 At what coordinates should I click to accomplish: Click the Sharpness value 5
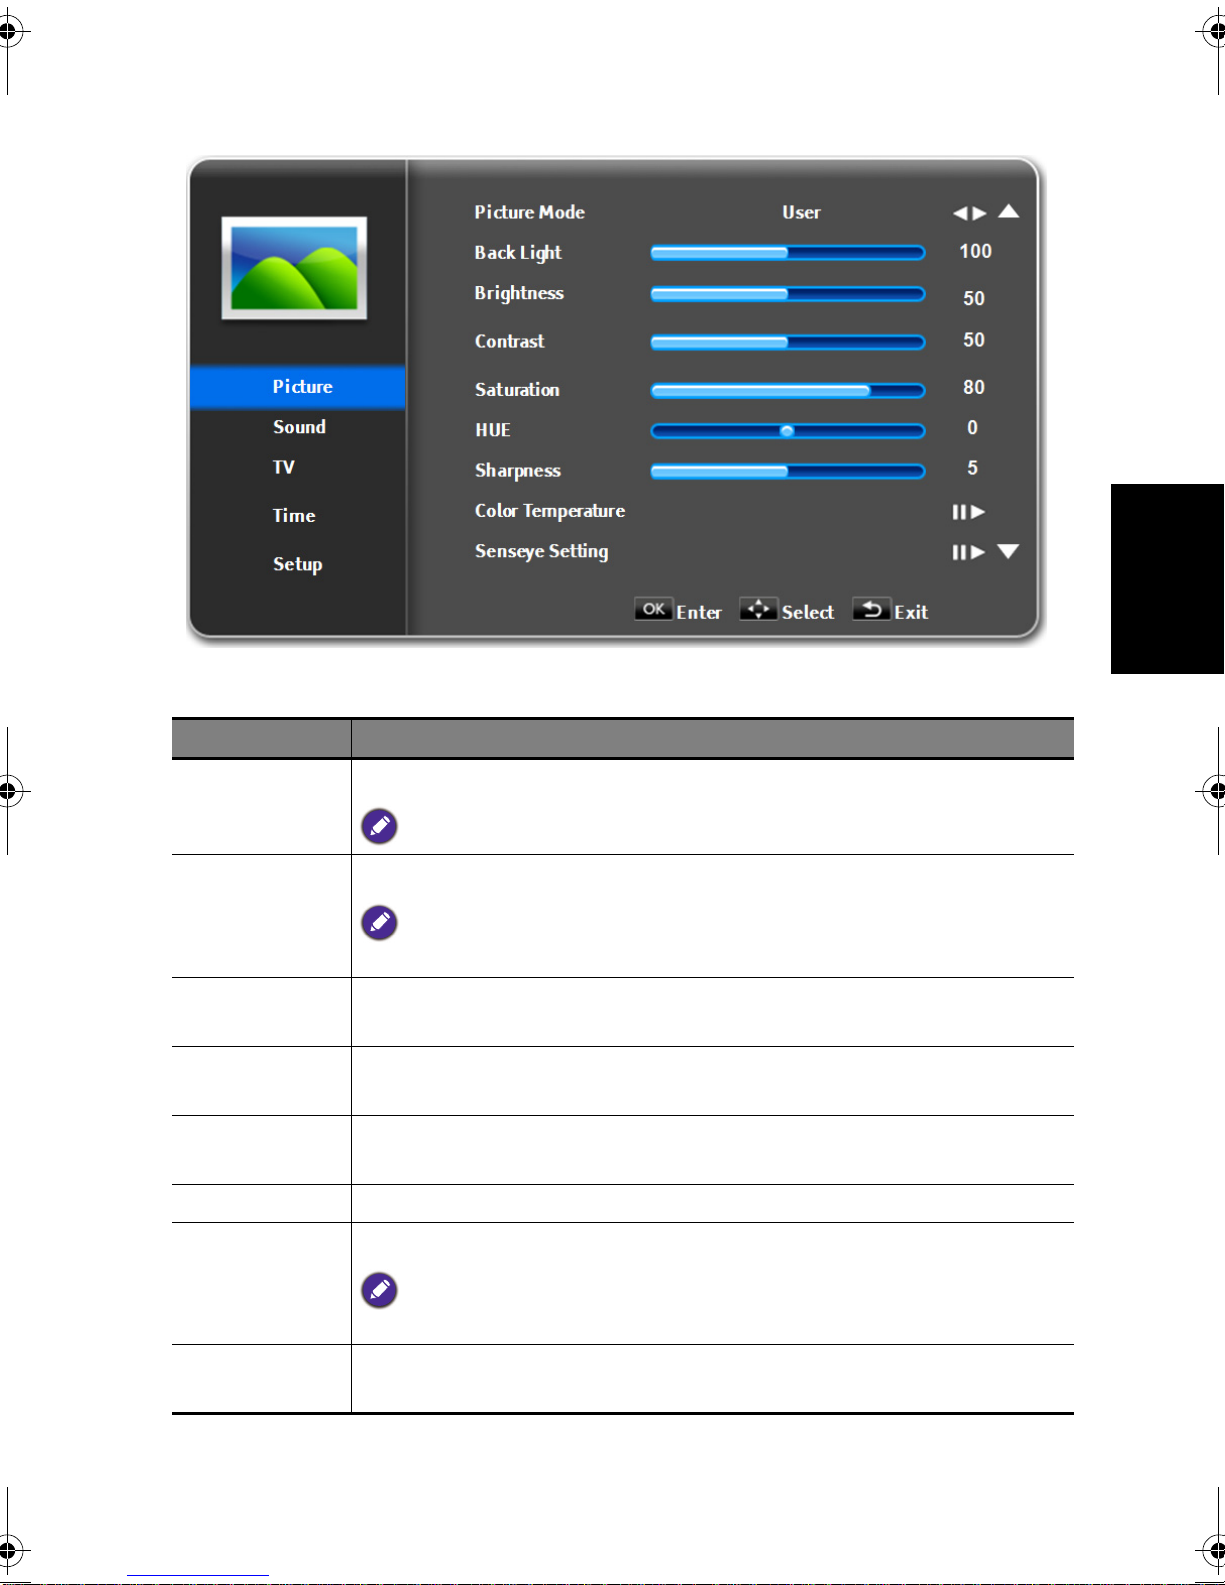(972, 469)
